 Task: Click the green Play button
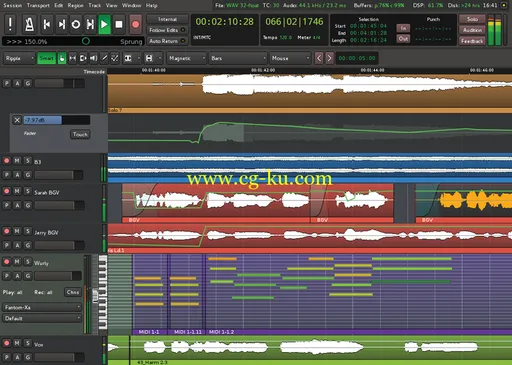click(104, 24)
